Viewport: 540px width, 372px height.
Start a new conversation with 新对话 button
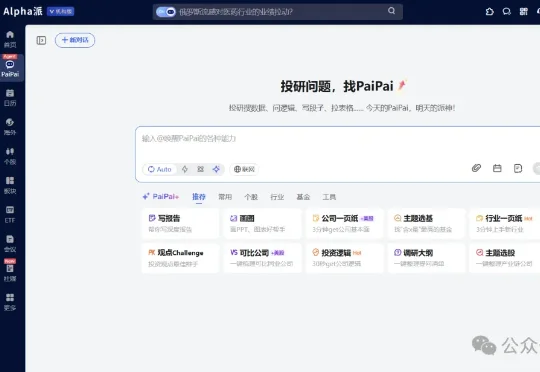[75, 40]
